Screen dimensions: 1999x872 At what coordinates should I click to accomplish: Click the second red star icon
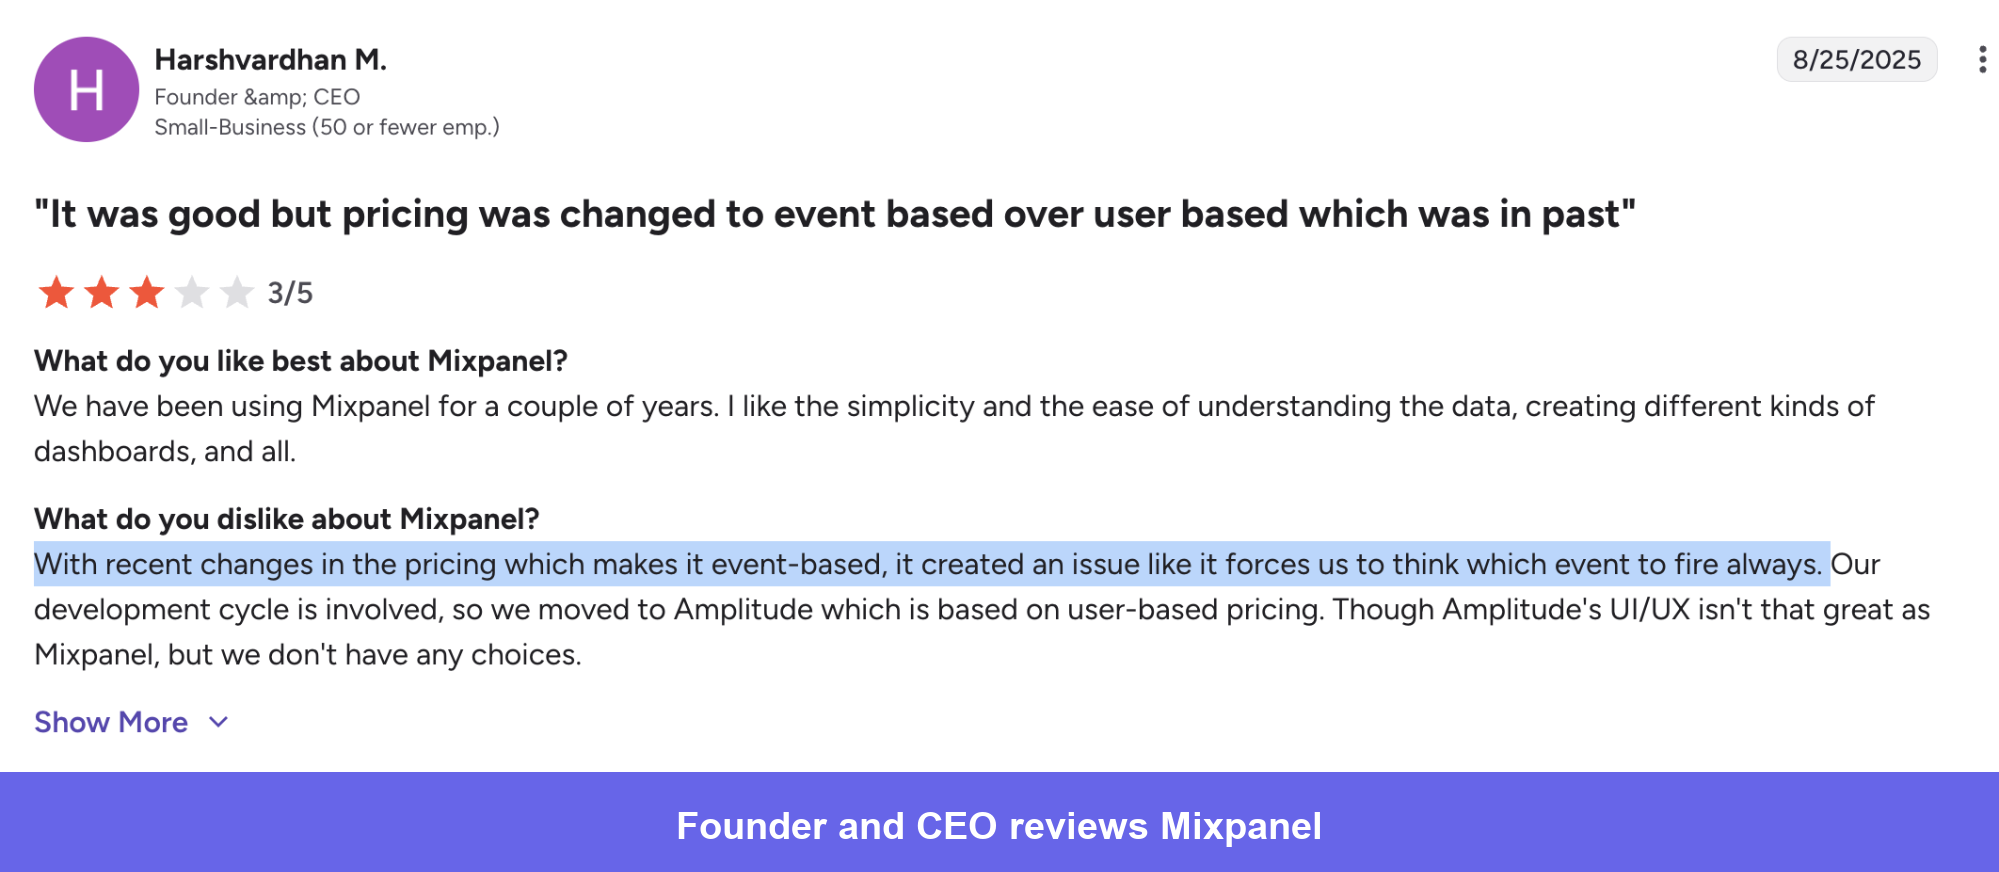tap(100, 292)
